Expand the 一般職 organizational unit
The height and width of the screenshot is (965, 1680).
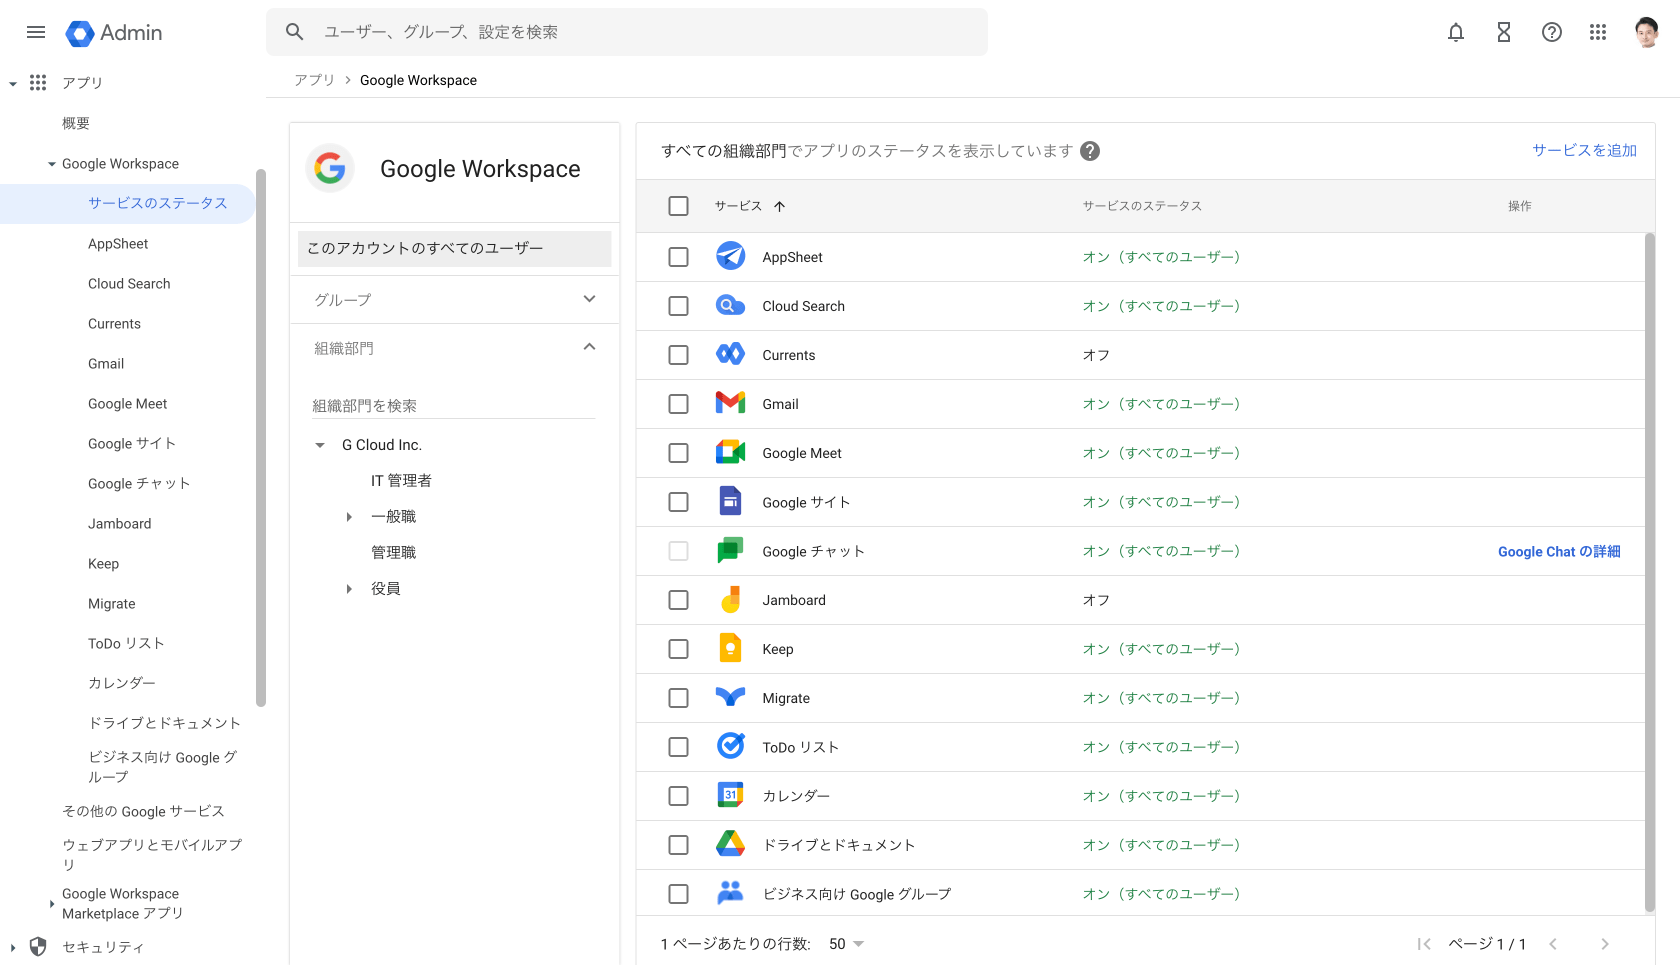[349, 517]
